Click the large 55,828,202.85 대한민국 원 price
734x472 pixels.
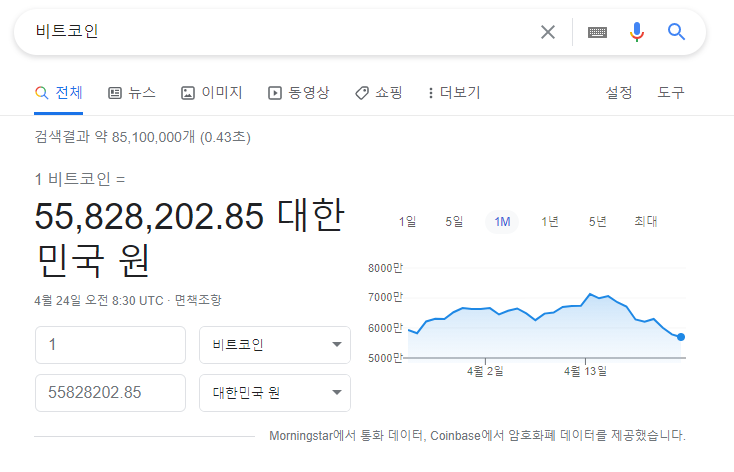tap(190, 239)
